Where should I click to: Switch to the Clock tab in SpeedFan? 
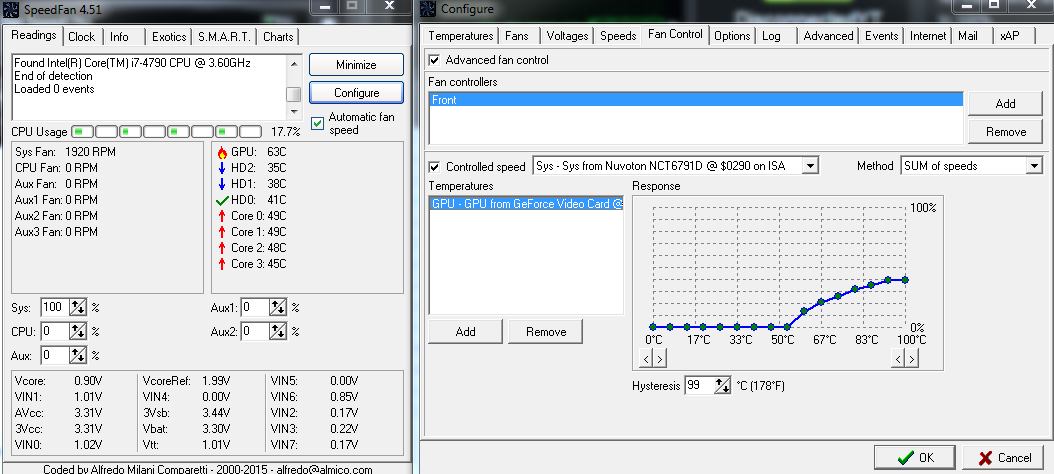(81, 36)
